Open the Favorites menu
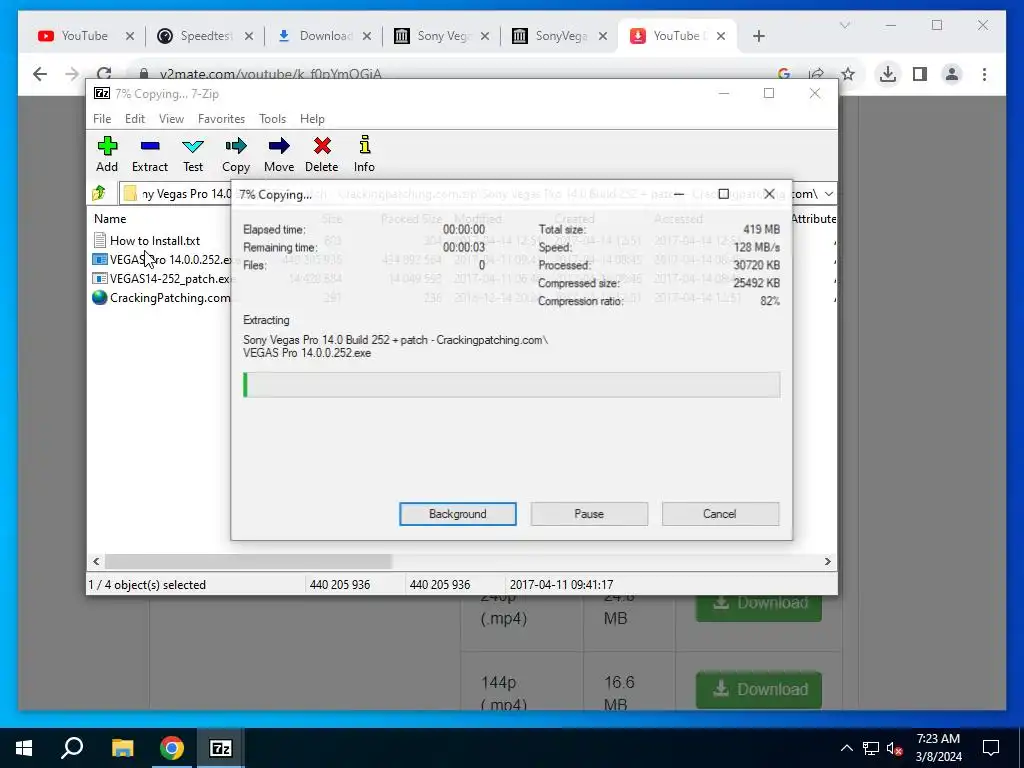The width and height of the screenshot is (1024, 768). tap(221, 119)
